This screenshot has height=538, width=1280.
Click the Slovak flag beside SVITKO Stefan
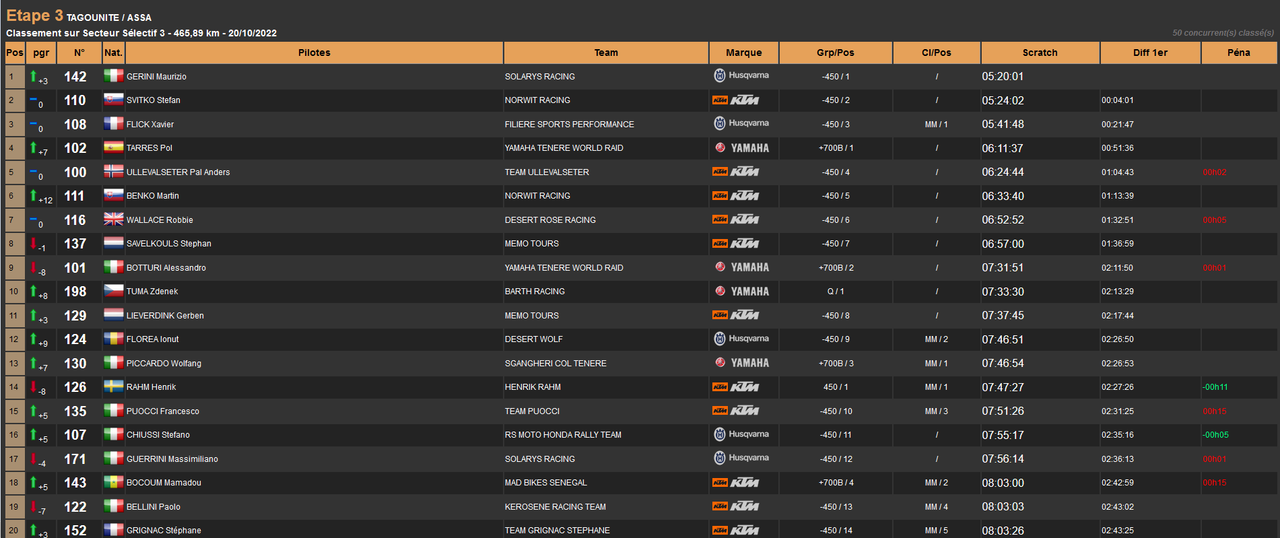pos(113,100)
